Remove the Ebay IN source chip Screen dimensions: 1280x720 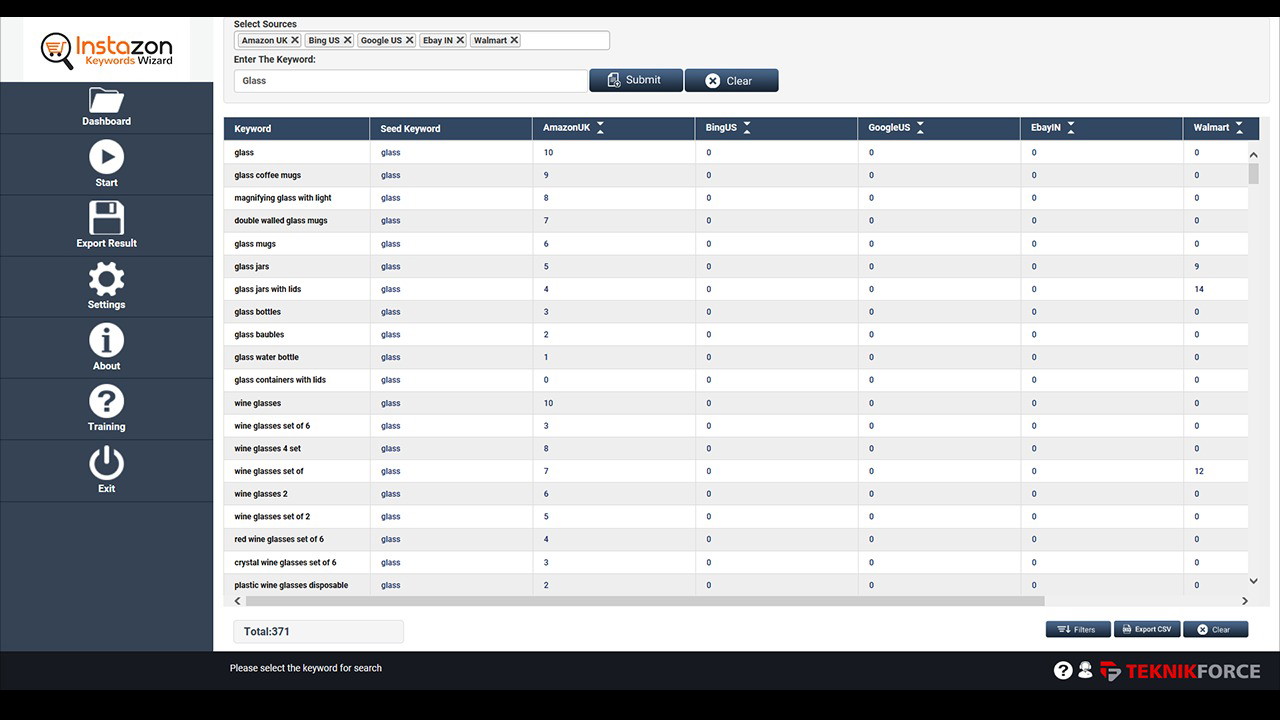pyautogui.click(x=459, y=40)
